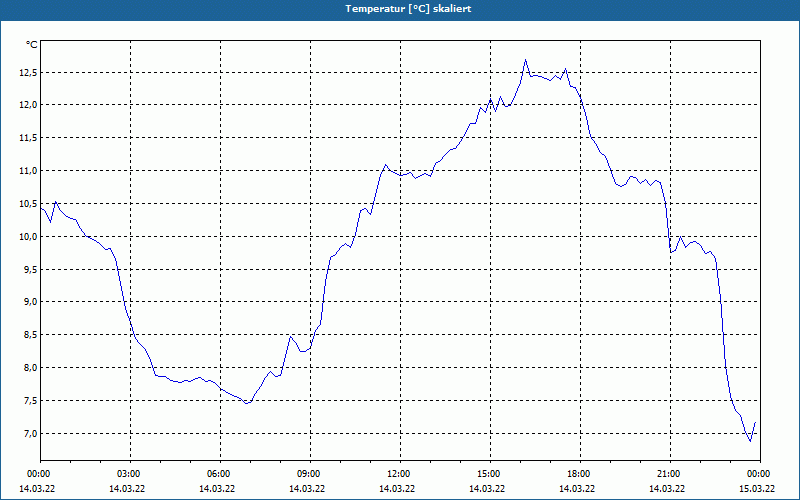800x500 pixels.
Task: Click the 00:00 label above 15.03.22
Action: pos(760,474)
